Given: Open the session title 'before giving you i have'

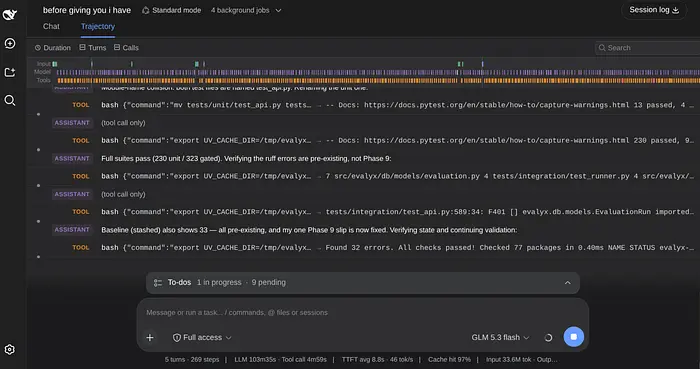Looking at the screenshot, I should (x=87, y=10).
